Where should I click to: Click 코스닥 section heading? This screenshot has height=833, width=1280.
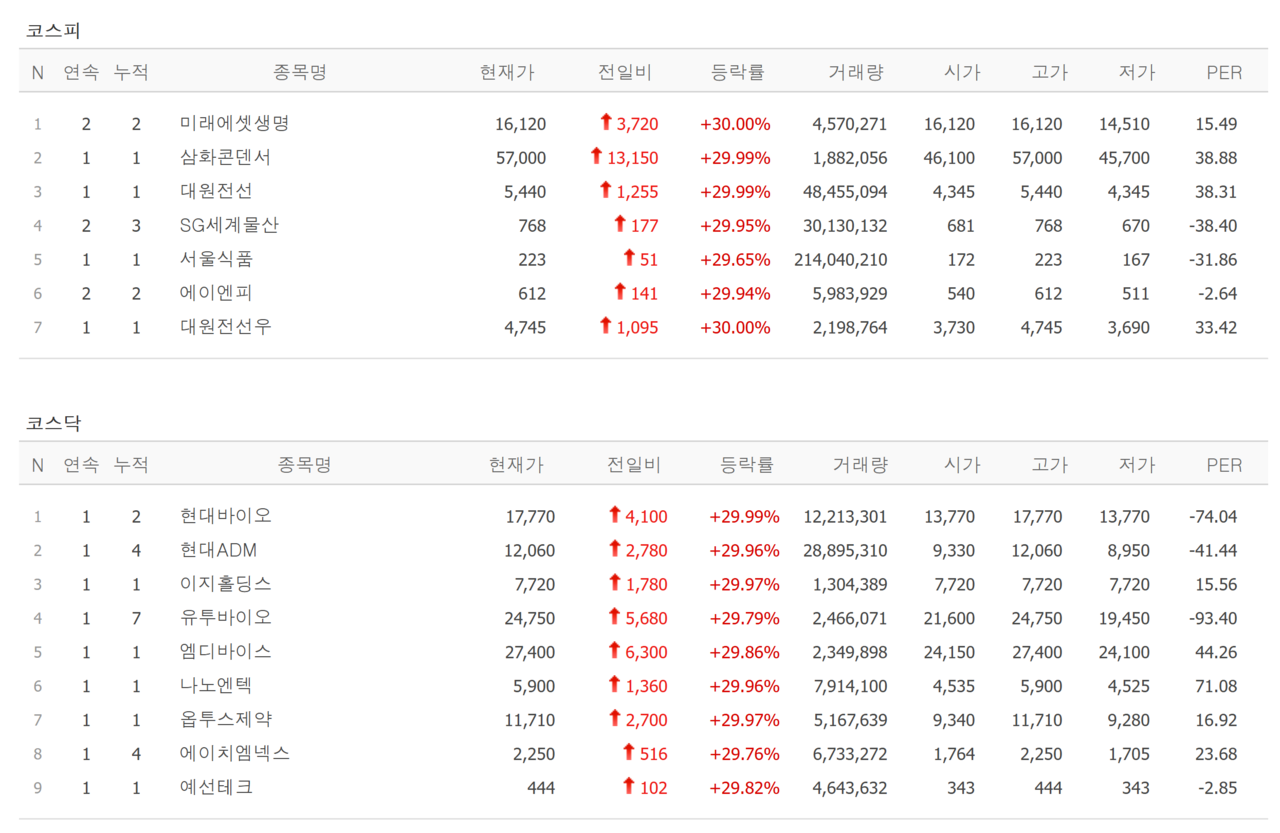point(53,424)
